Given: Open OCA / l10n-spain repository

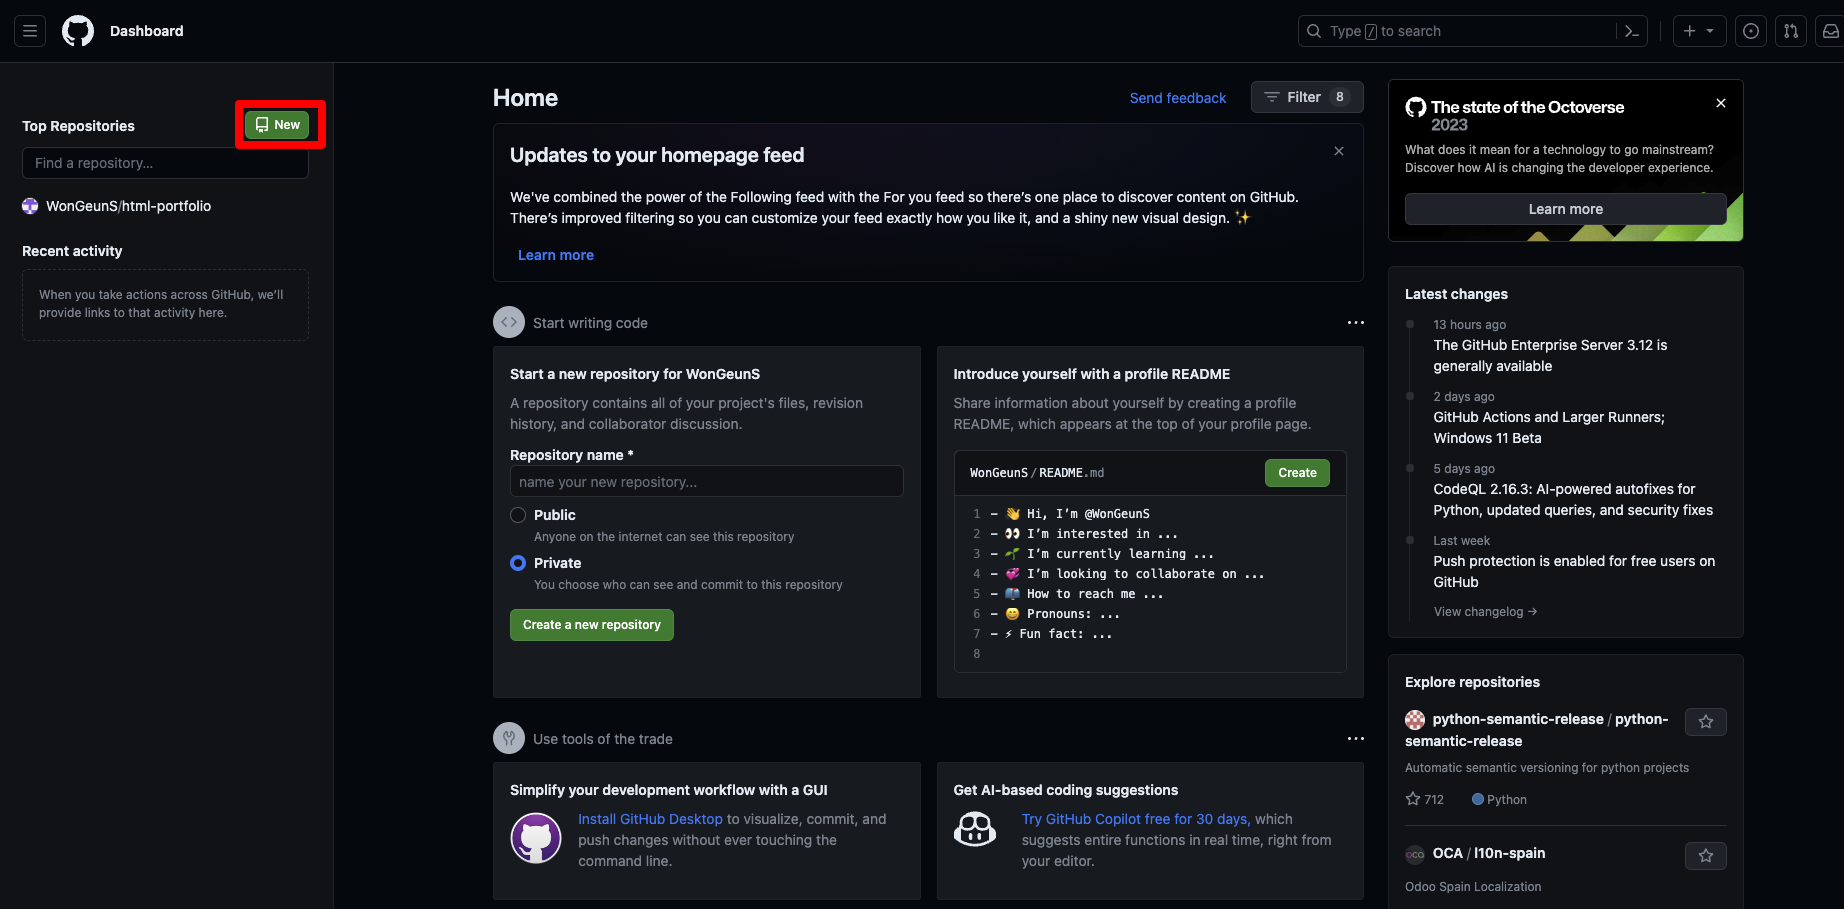Looking at the screenshot, I should (x=1489, y=853).
